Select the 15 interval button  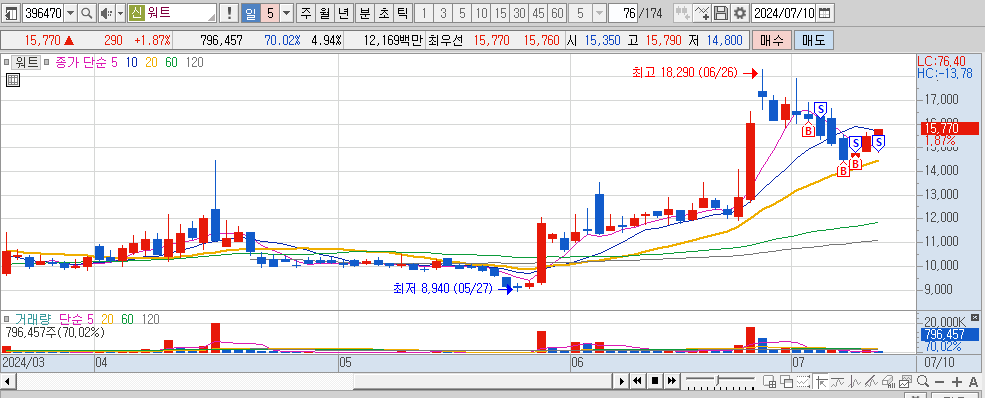[500, 13]
